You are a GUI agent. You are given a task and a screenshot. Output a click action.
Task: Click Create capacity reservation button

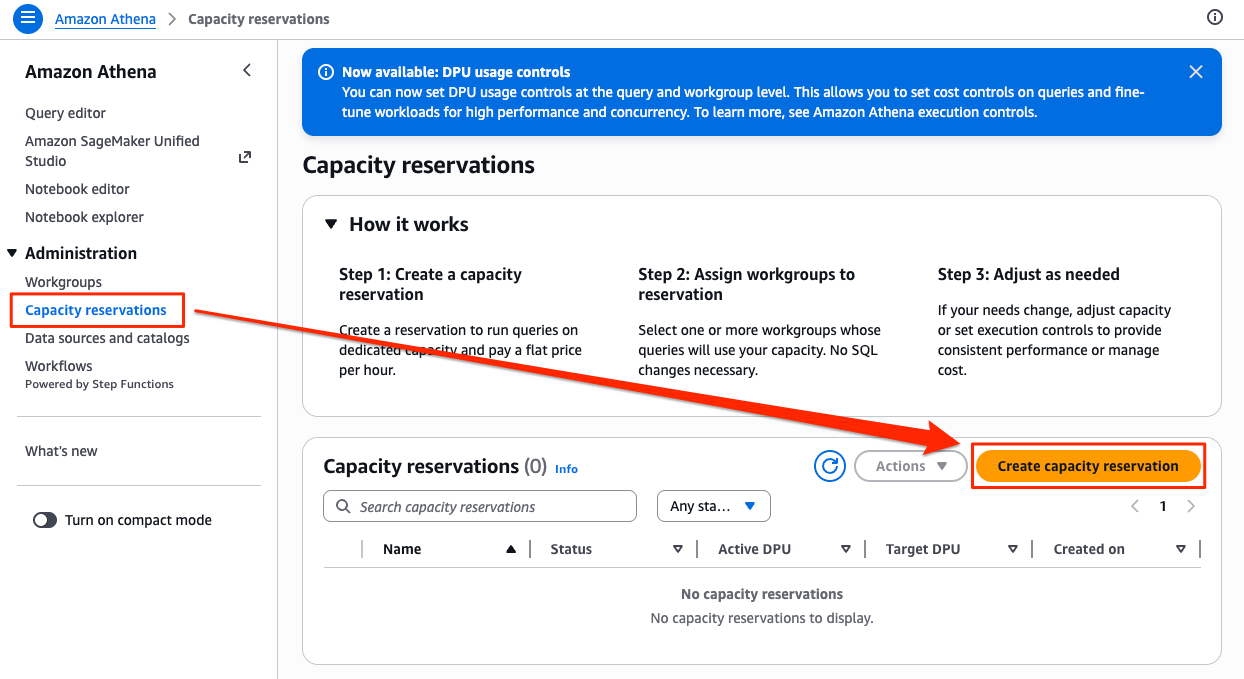click(x=1088, y=466)
